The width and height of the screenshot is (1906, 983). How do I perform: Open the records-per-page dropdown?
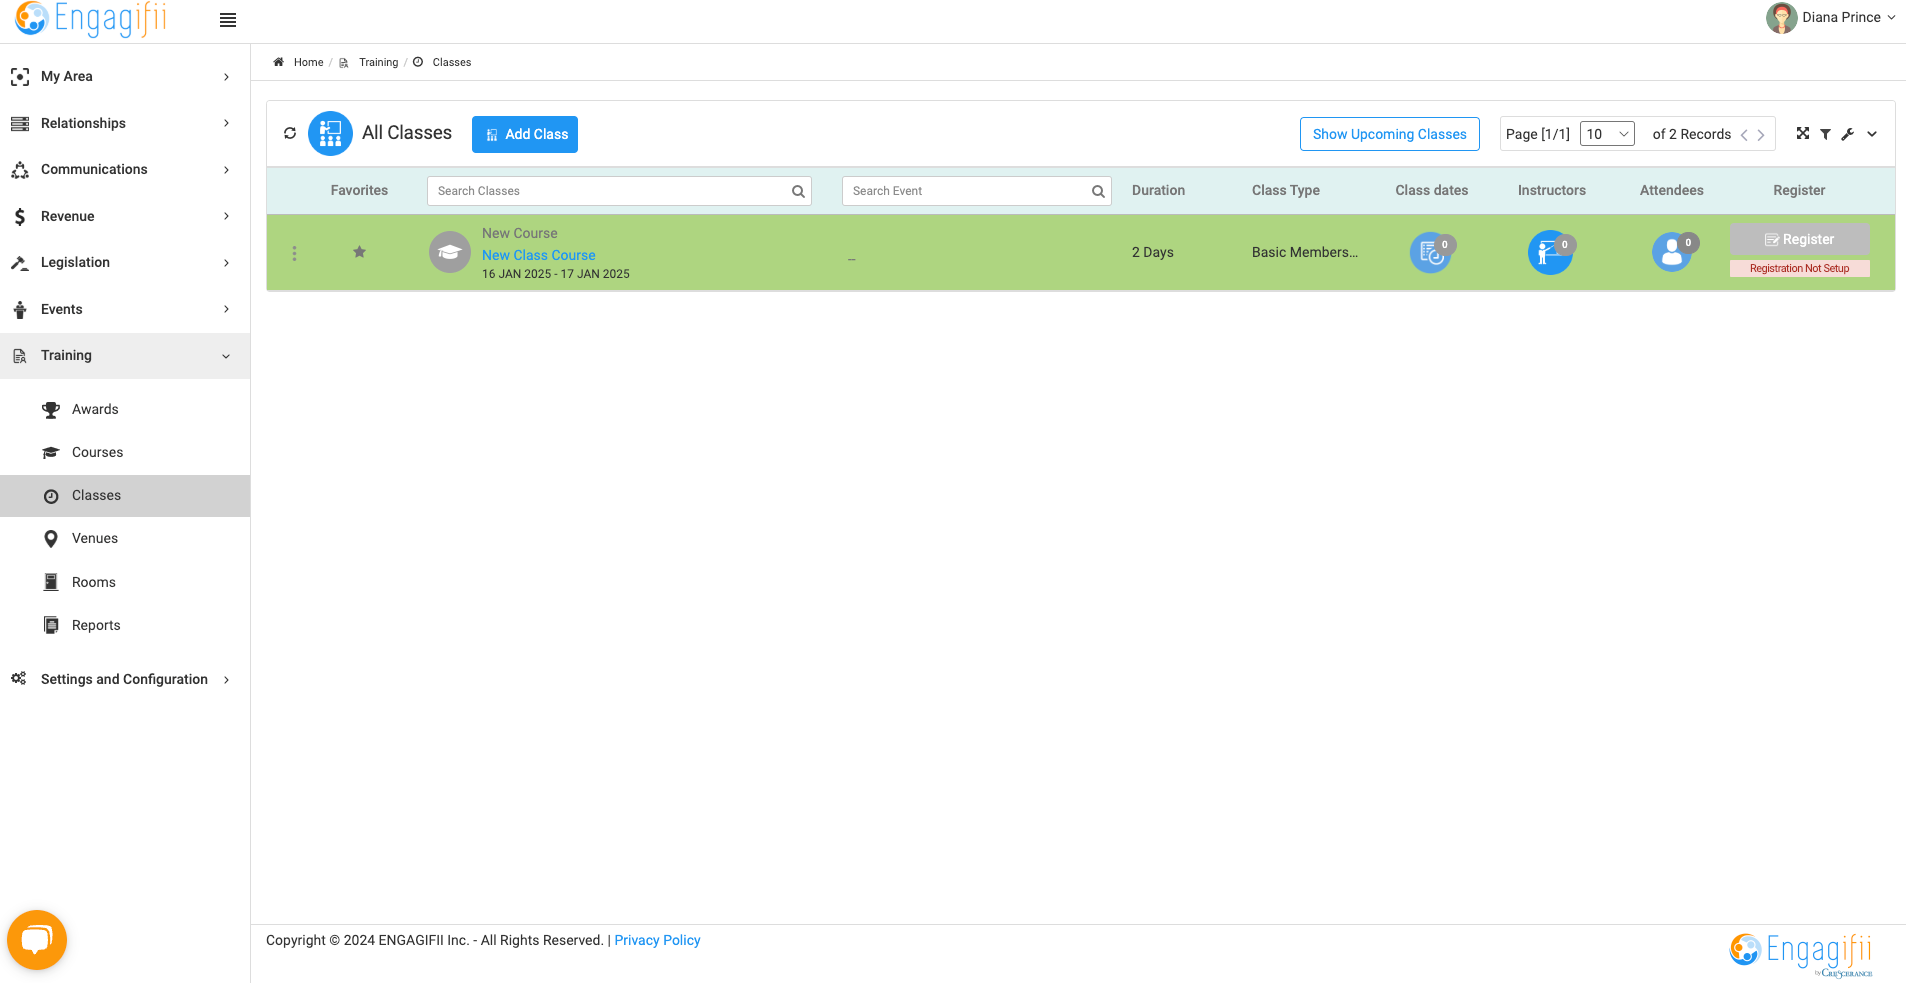click(x=1607, y=134)
